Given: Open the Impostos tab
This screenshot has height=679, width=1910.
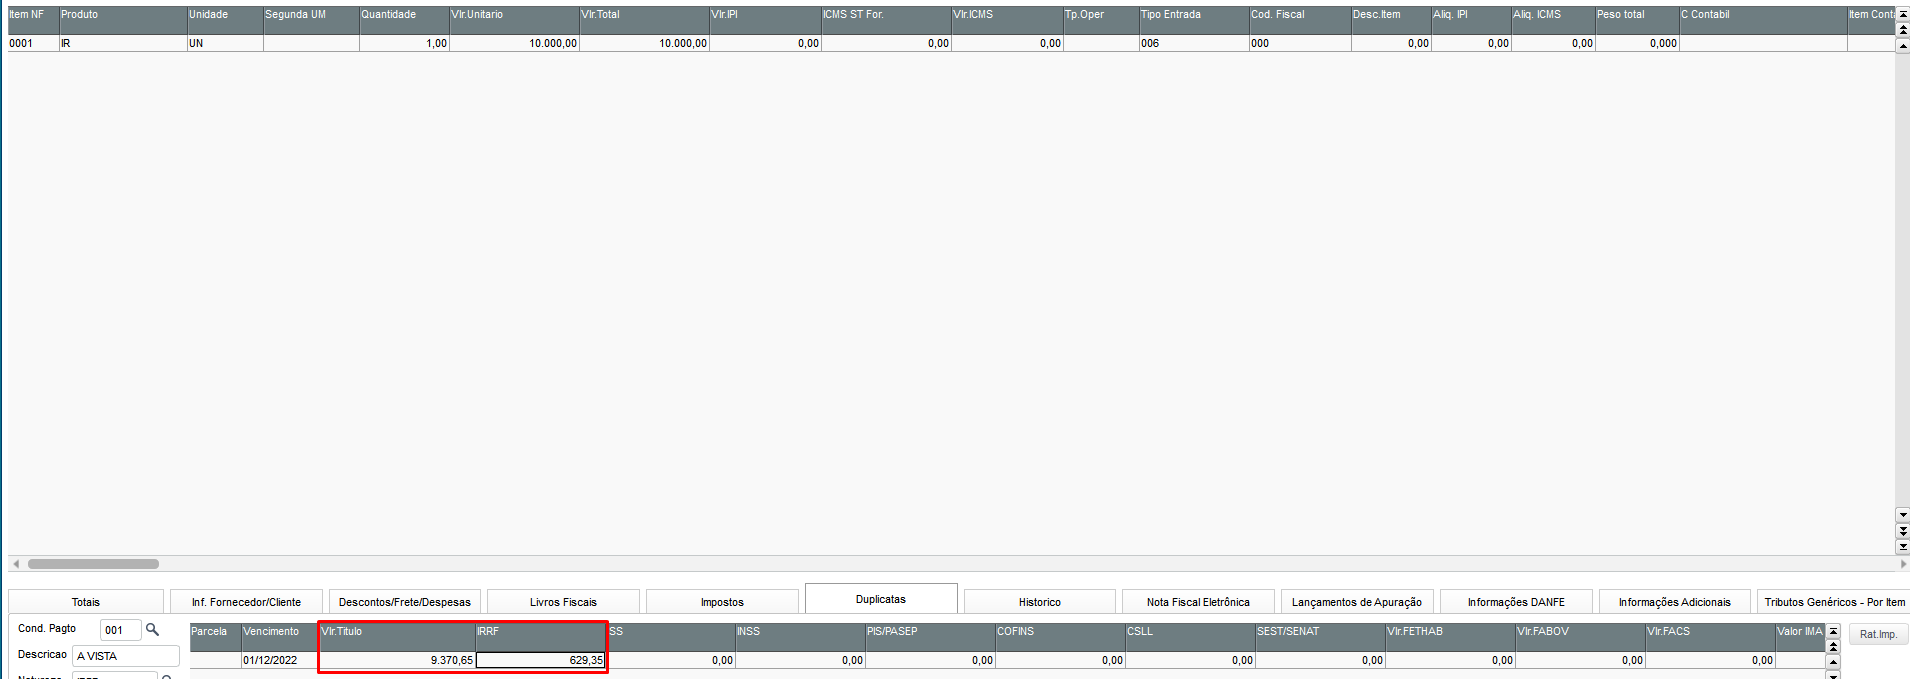Looking at the screenshot, I should click(722, 602).
